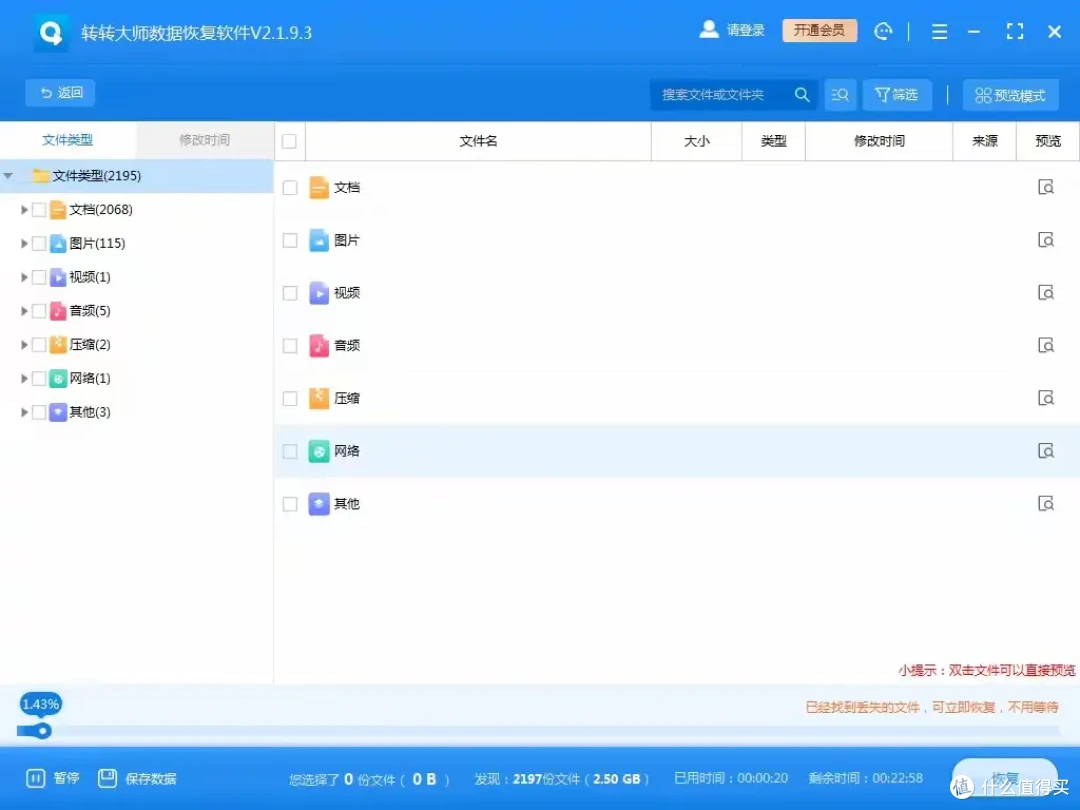The height and width of the screenshot is (810, 1080).
Task: Switch to 预览模式 preview mode
Action: (x=1010, y=95)
